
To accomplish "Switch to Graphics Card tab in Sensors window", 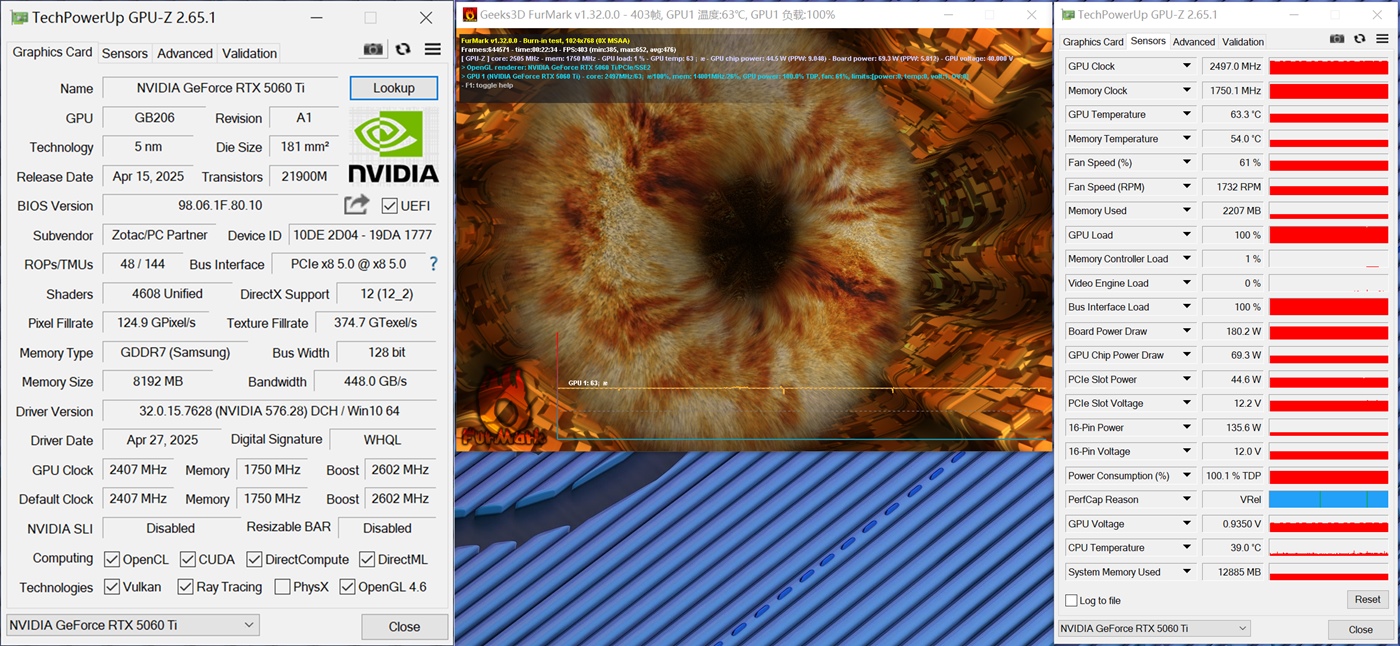I will click(1093, 42).
